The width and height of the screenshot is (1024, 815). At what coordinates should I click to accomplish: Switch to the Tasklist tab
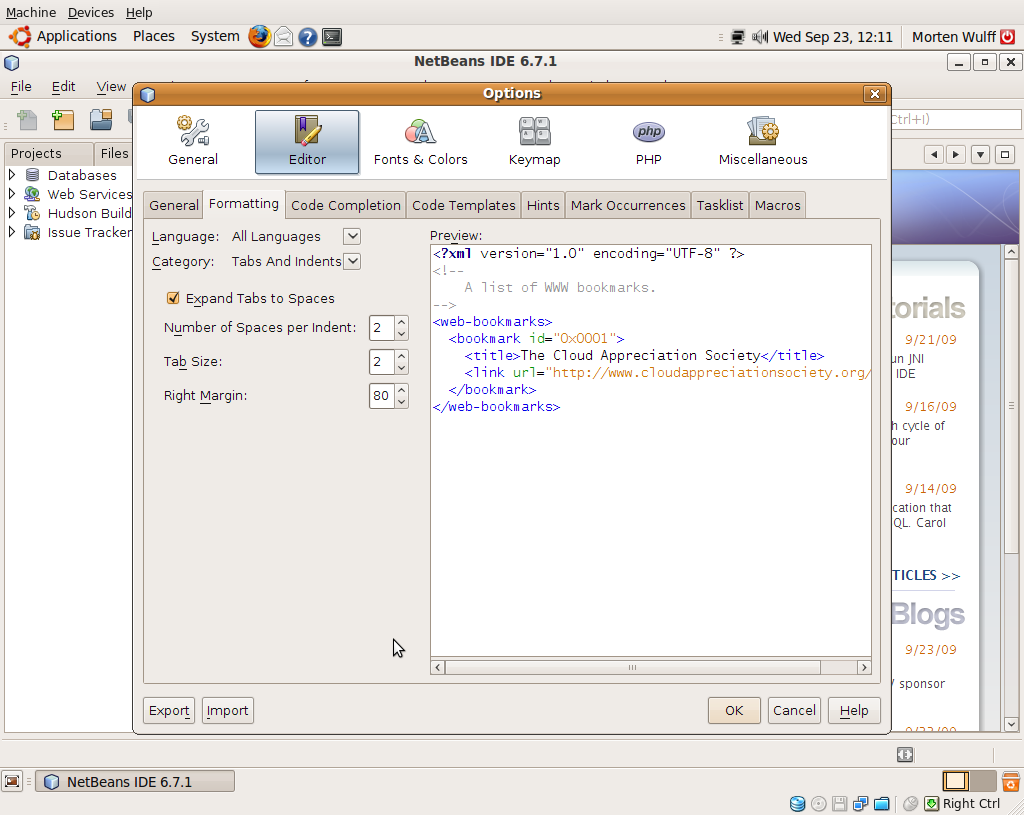(x=720, y=205)
